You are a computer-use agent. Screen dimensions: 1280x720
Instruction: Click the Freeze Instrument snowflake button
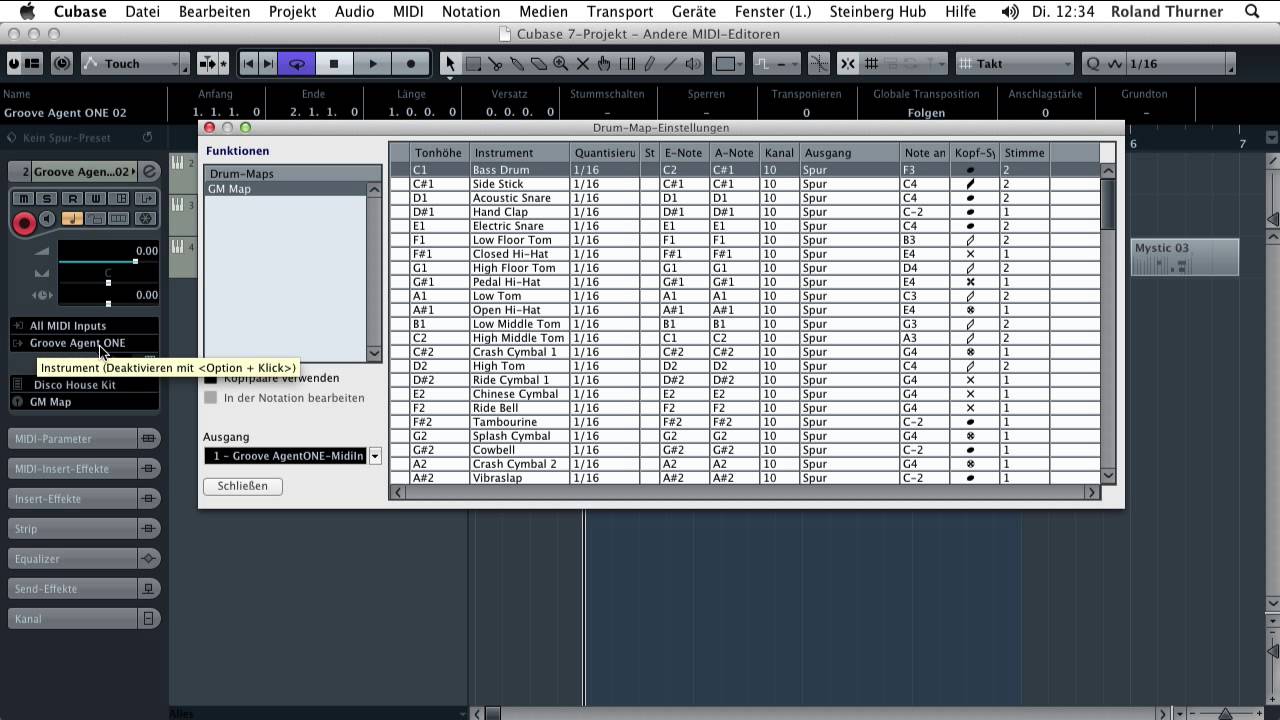(x=145, y=218)
